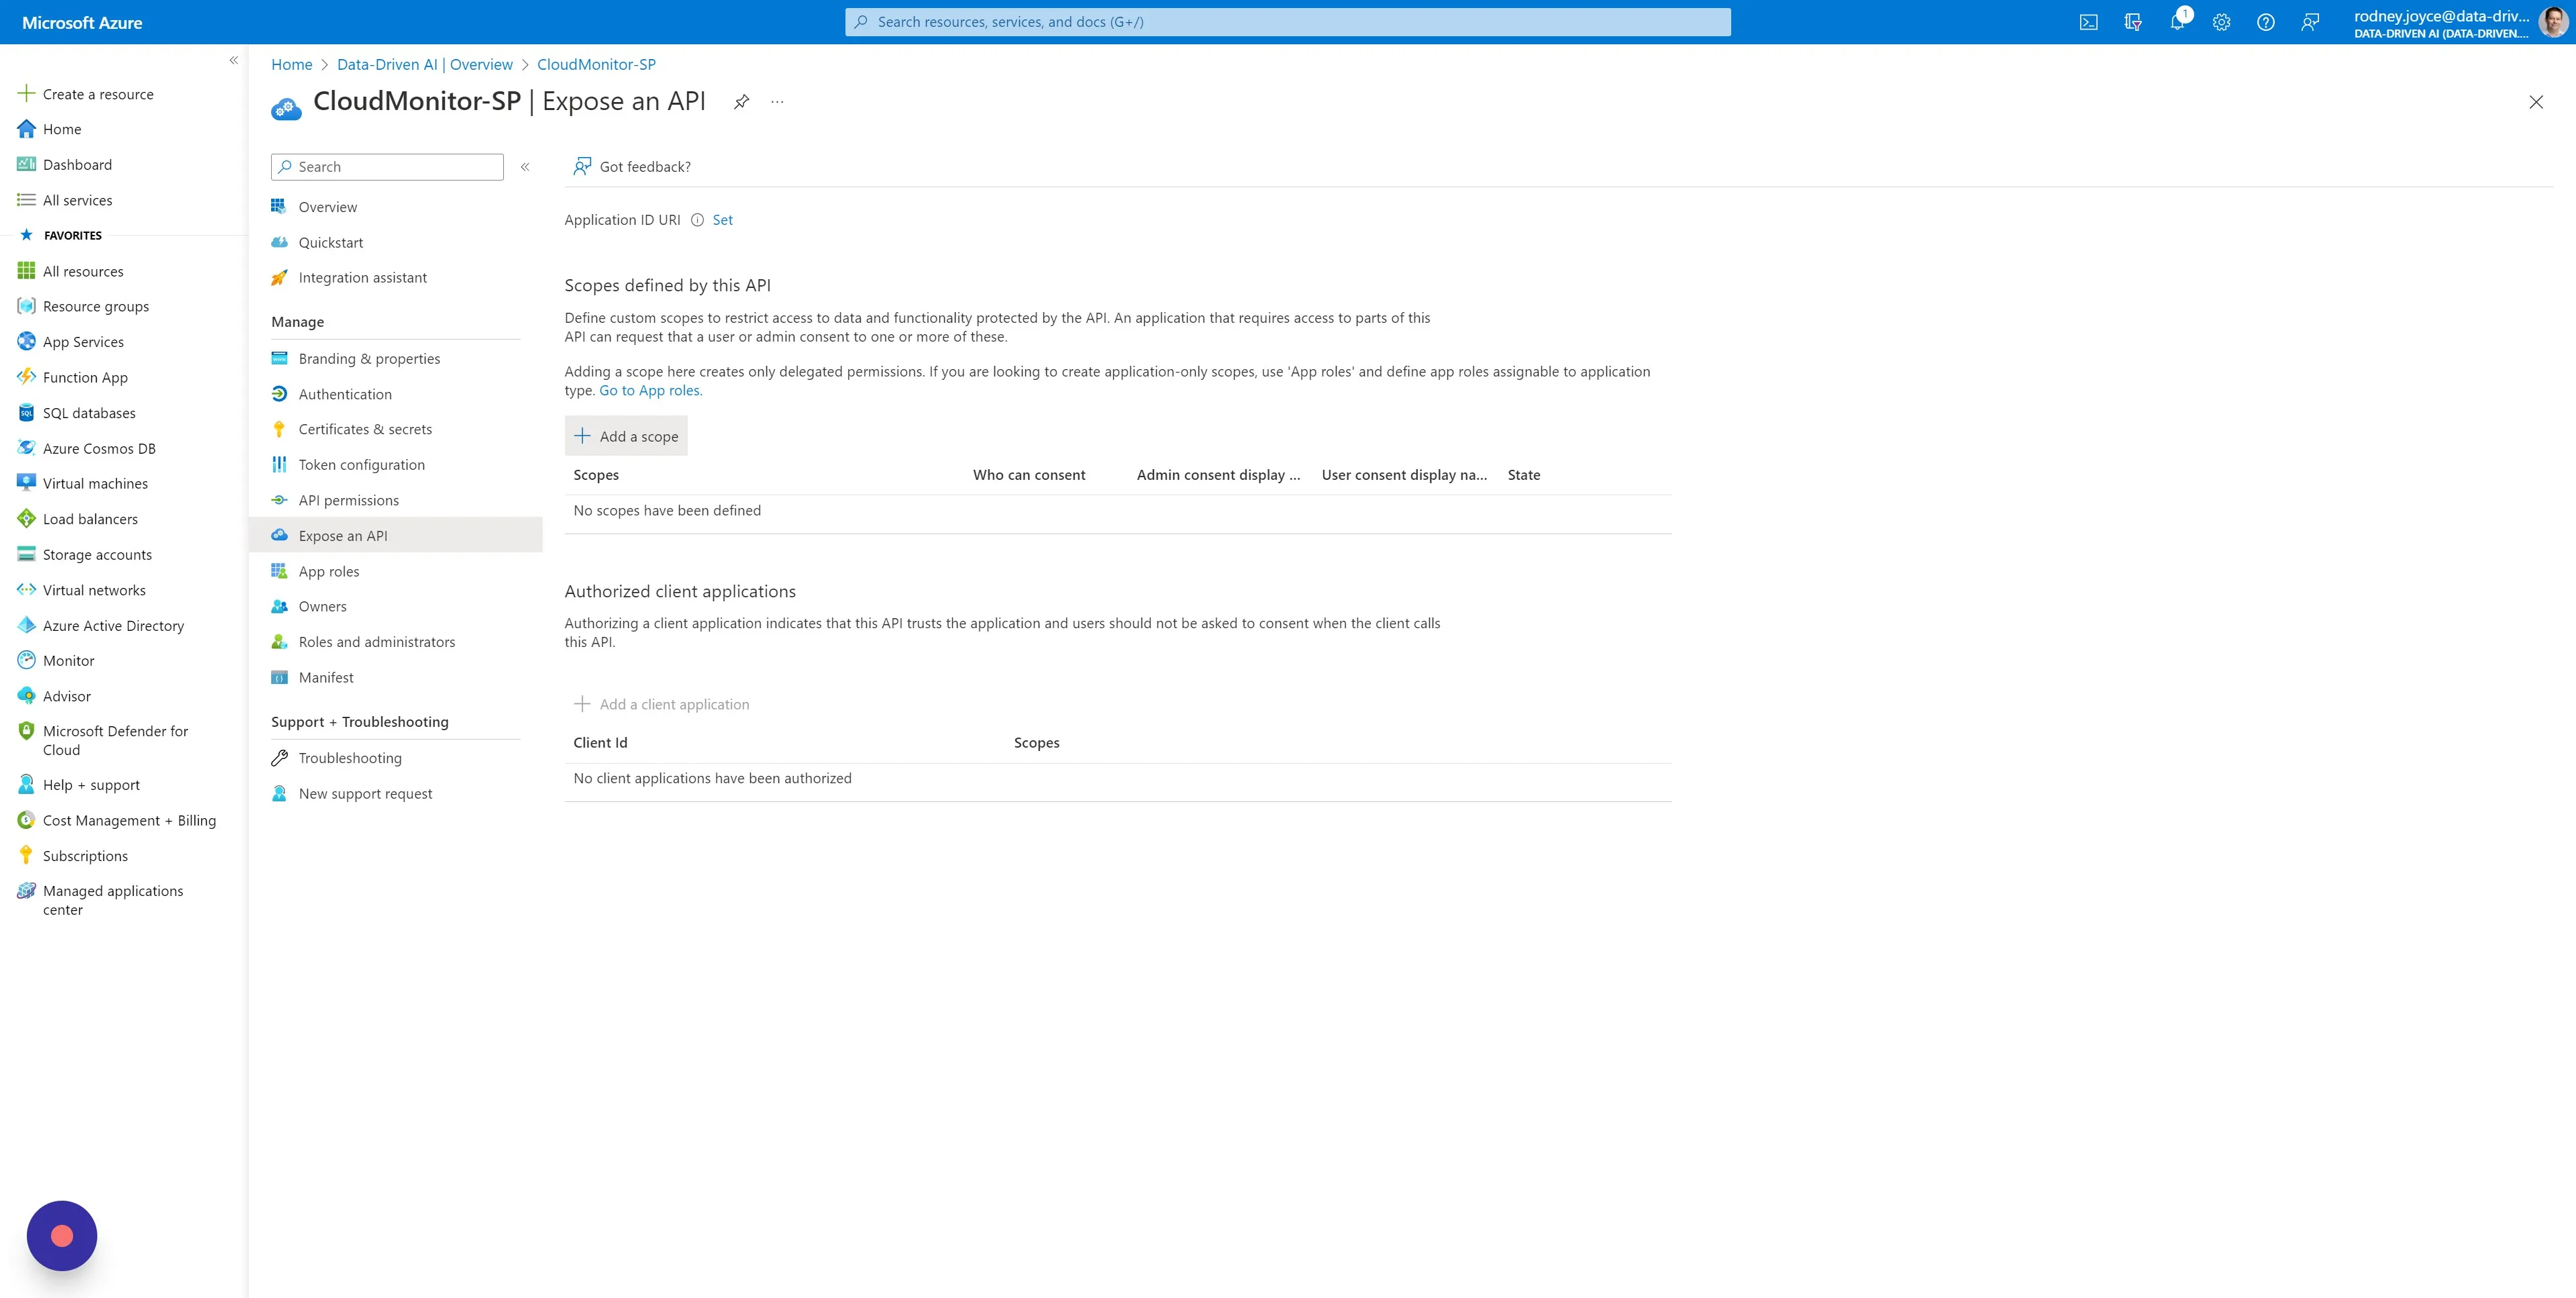Image resolution: width=2576 pixels, height=1298 pixels.
Task: Collapse the left portal sidebar
Action: click(233, 60)
